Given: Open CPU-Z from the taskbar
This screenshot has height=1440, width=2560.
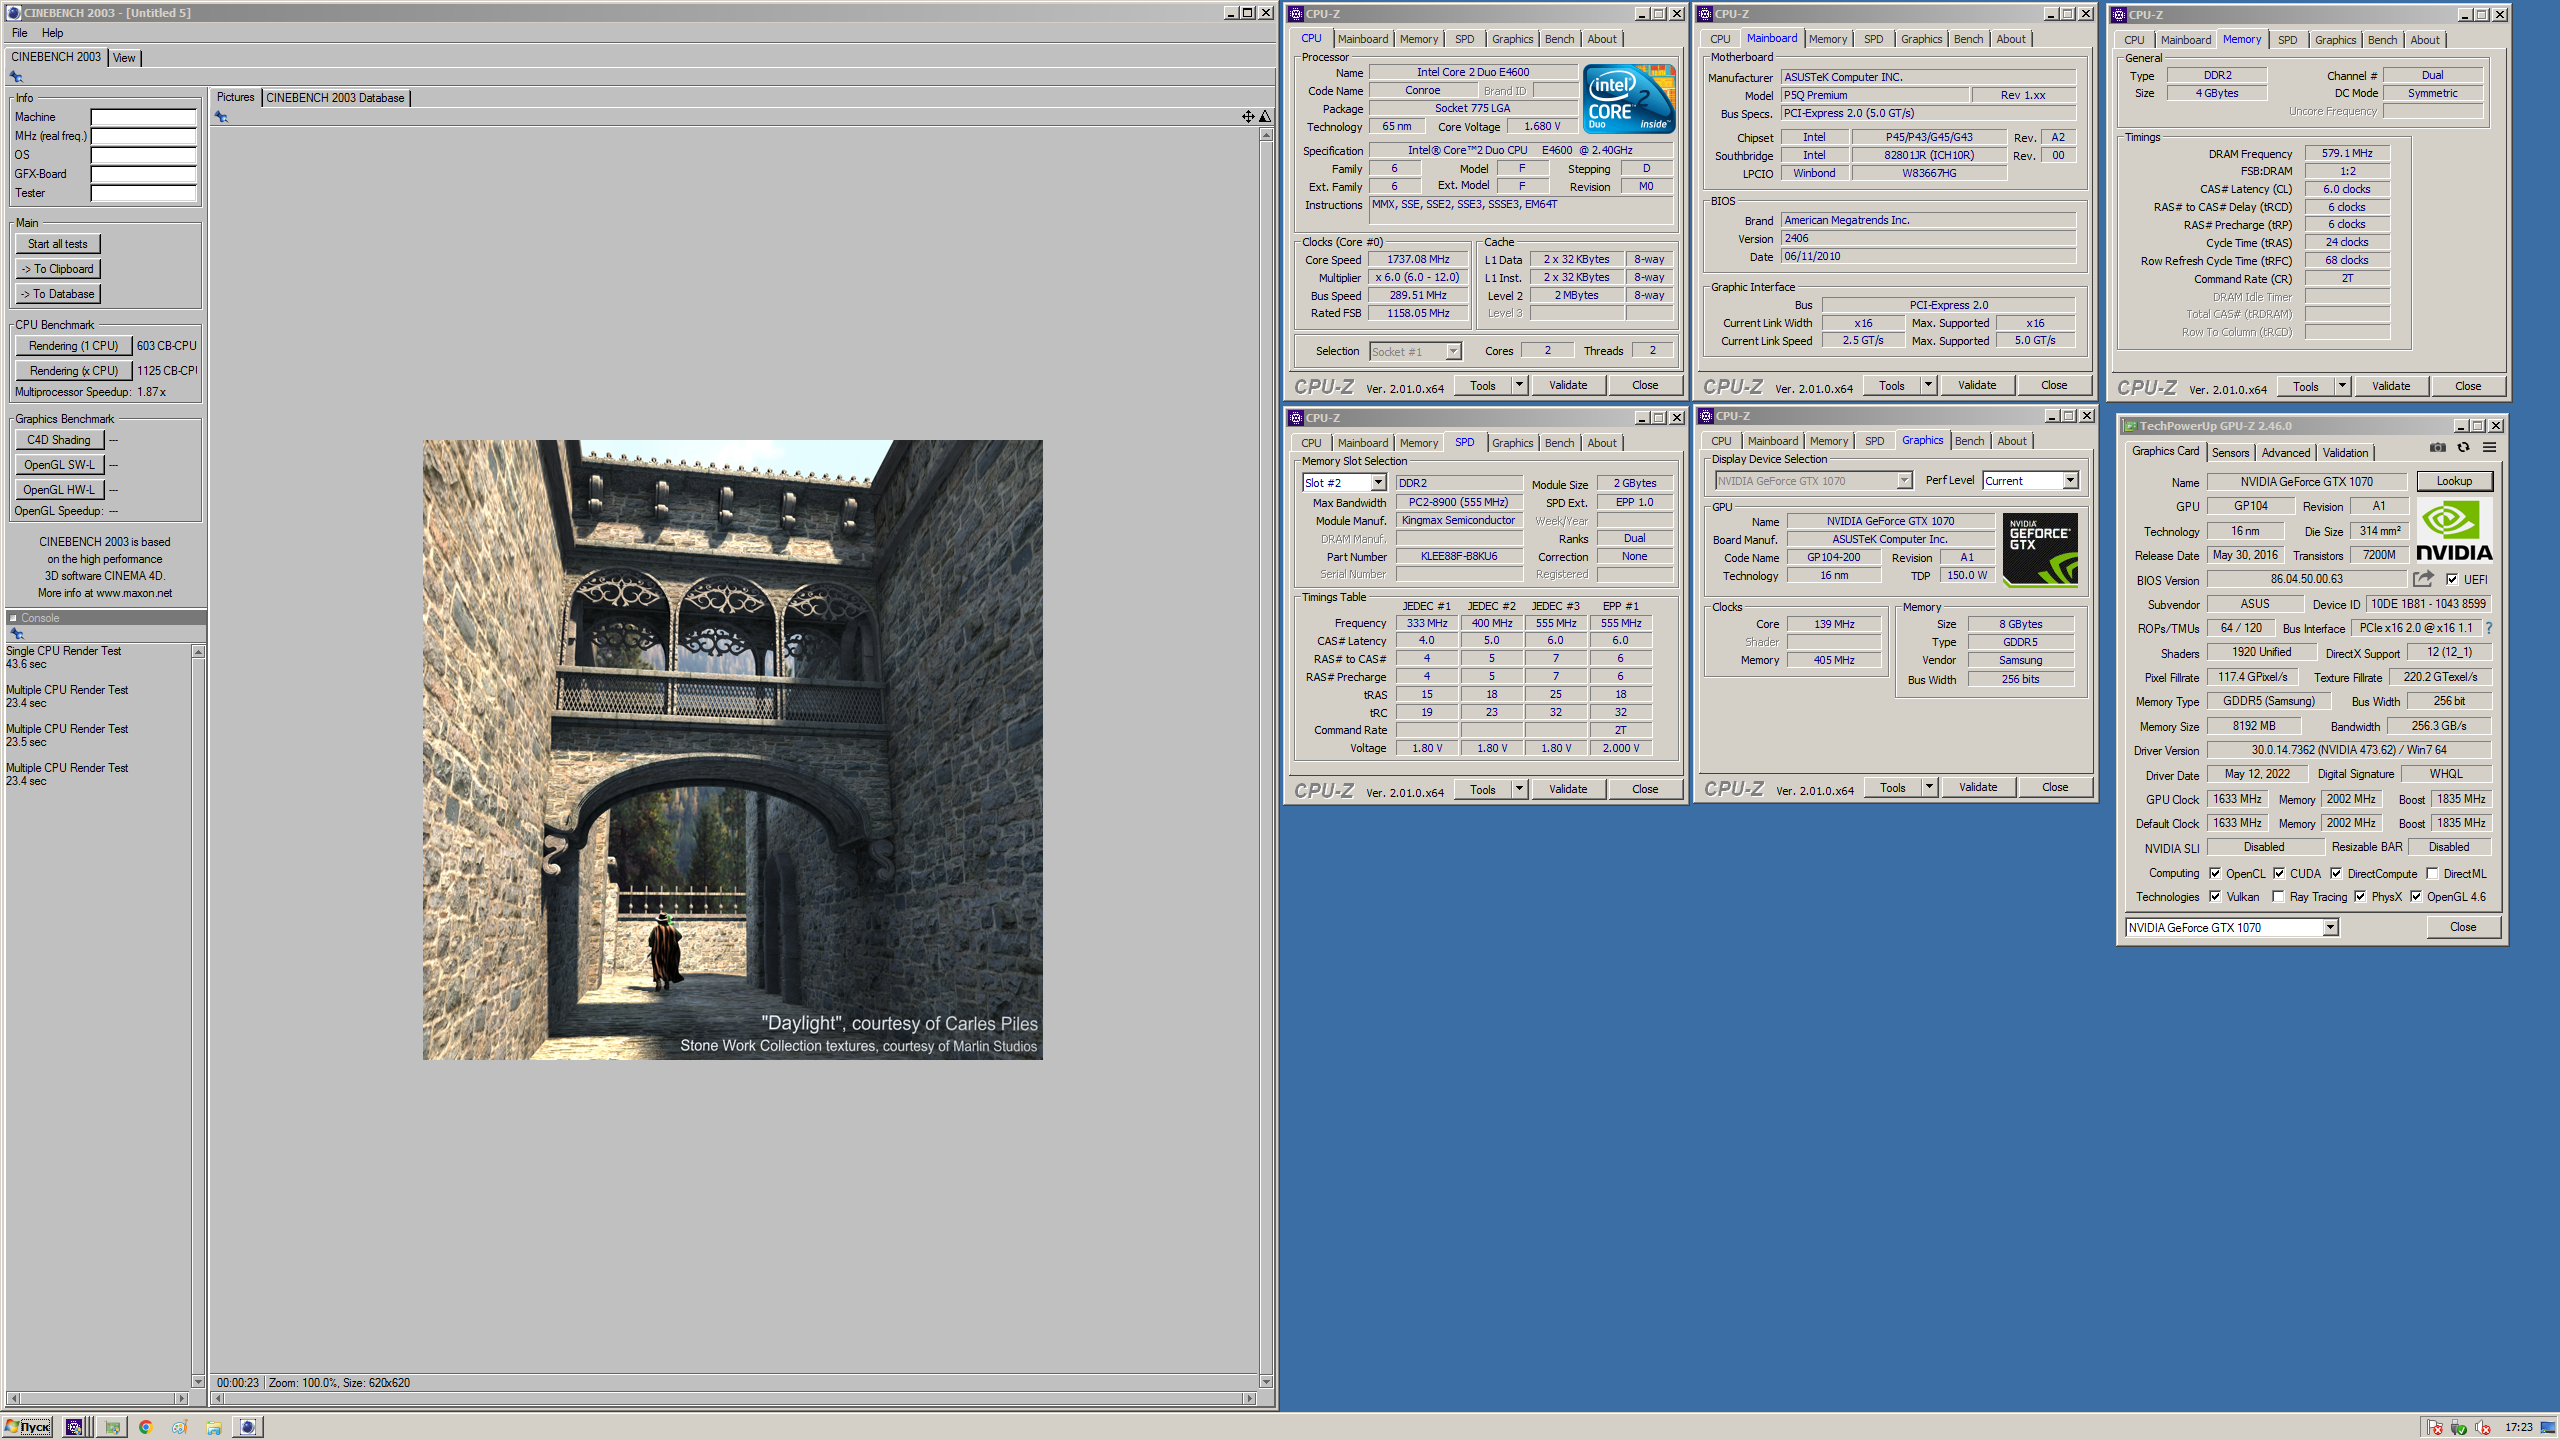Looking at the screenshot, I should point(75,1427).
